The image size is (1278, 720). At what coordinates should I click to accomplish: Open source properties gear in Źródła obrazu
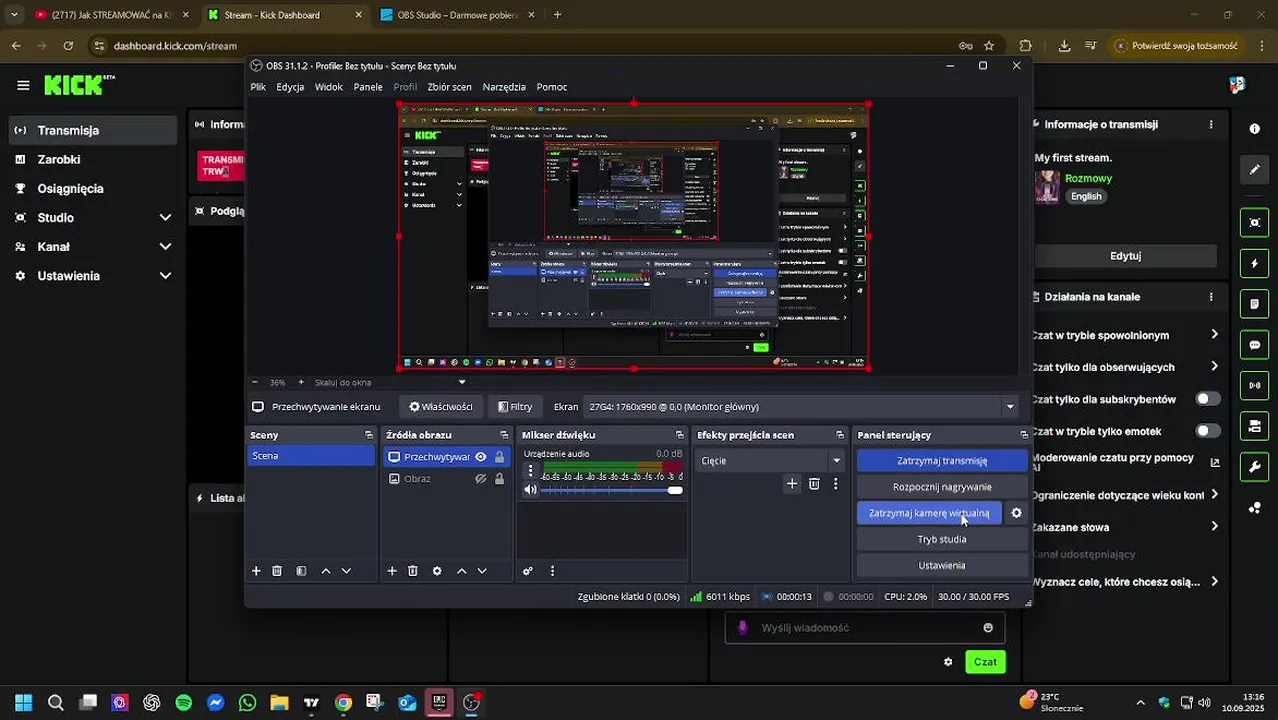click(437, 571)
